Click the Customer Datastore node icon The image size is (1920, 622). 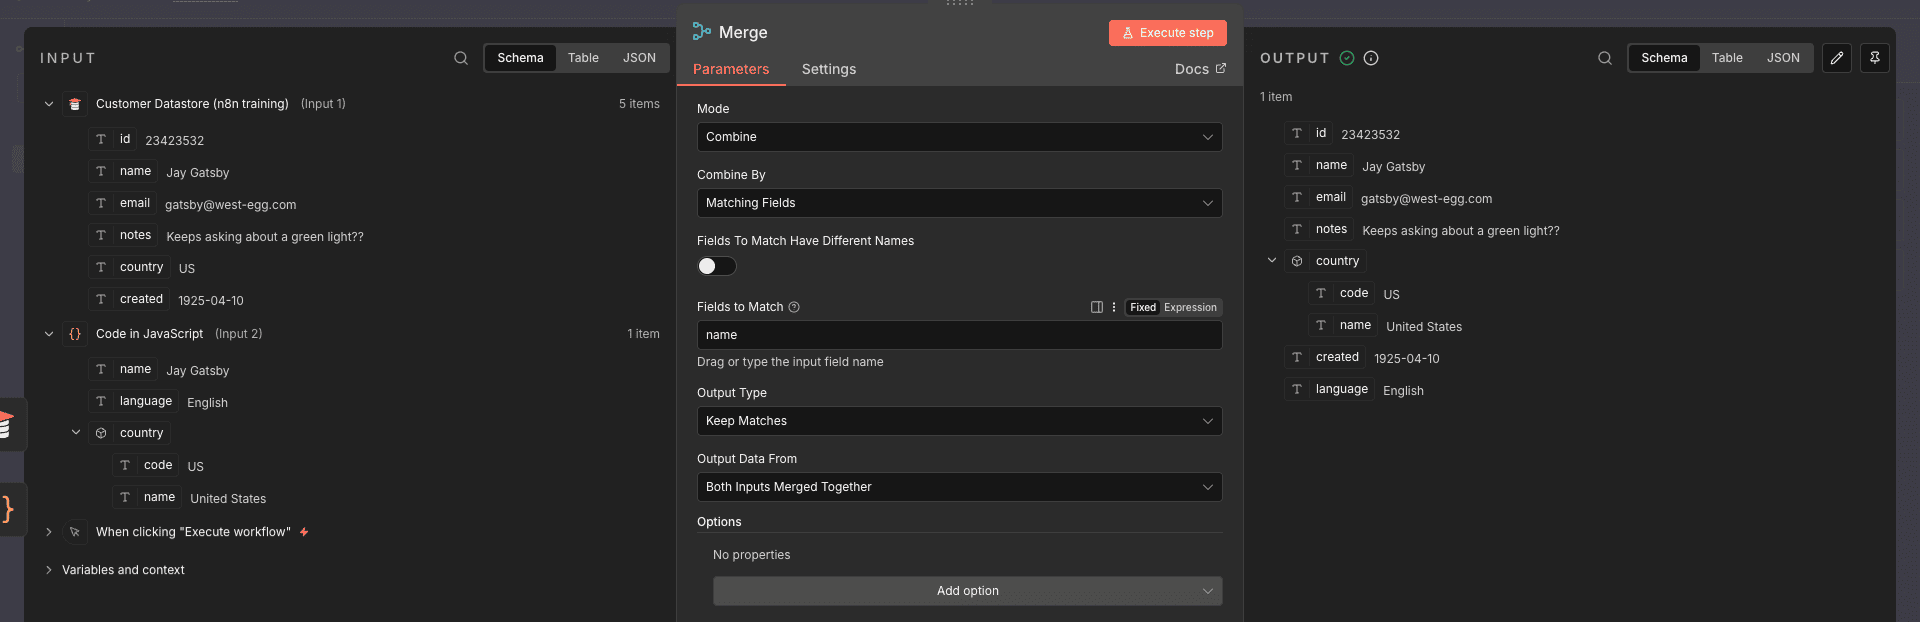click(75, 104)
